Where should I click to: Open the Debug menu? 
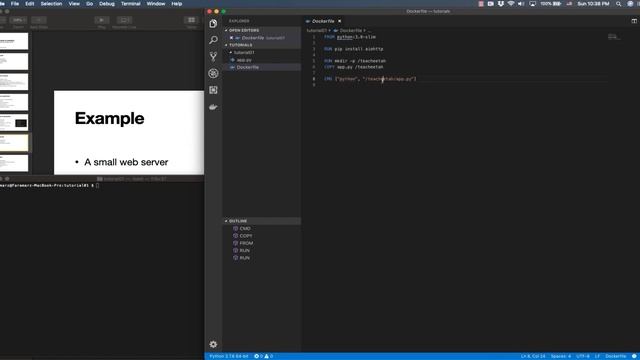[x=107, y=4]
